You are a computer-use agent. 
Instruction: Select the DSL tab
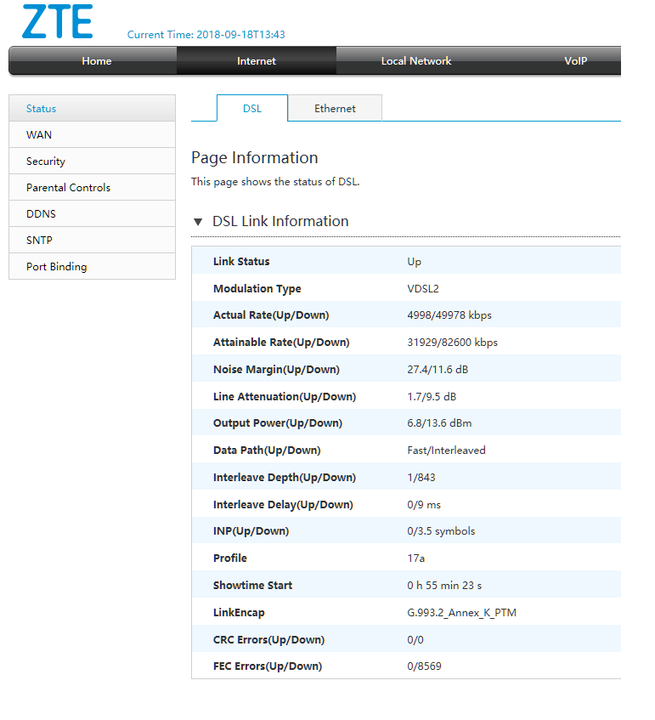point(252,108)
